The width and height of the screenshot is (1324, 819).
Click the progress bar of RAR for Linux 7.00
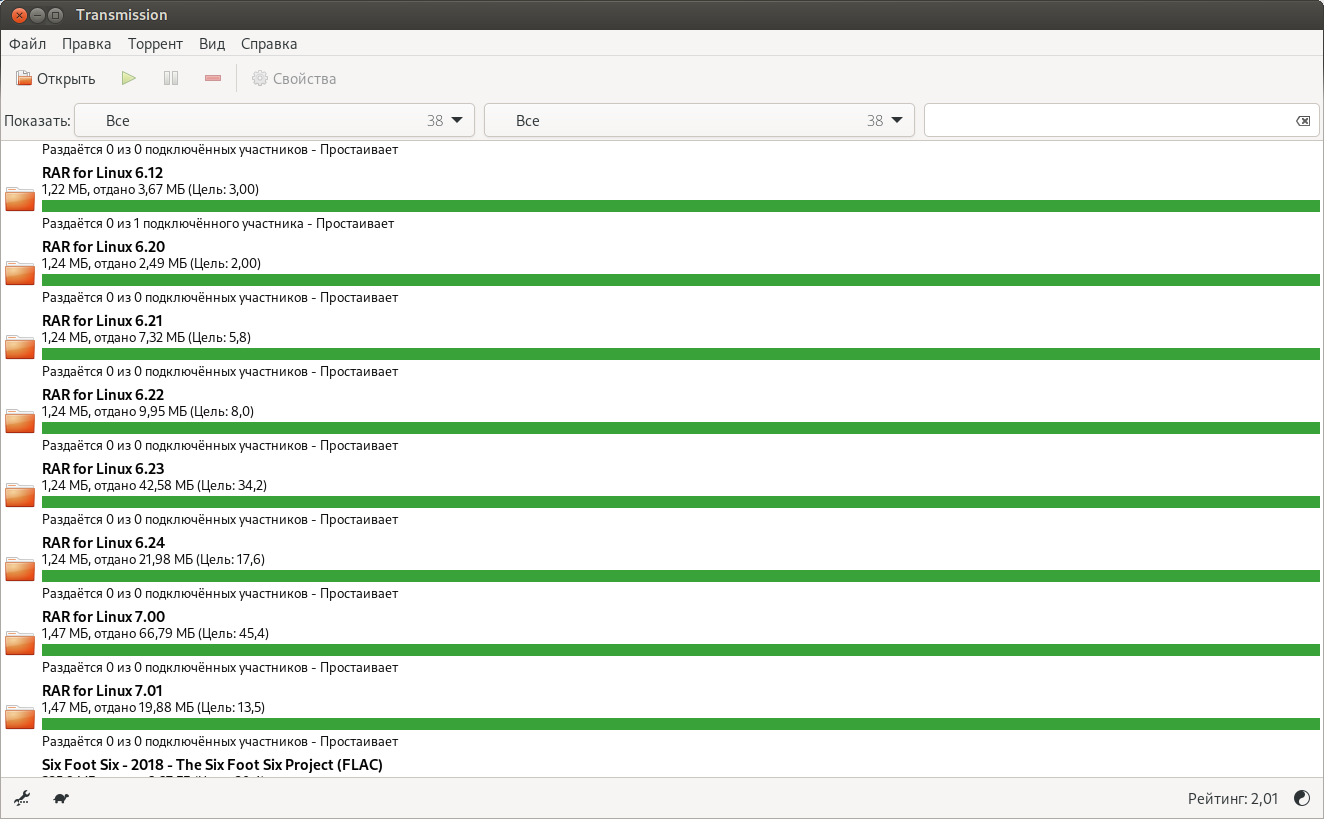click(680, 650)
